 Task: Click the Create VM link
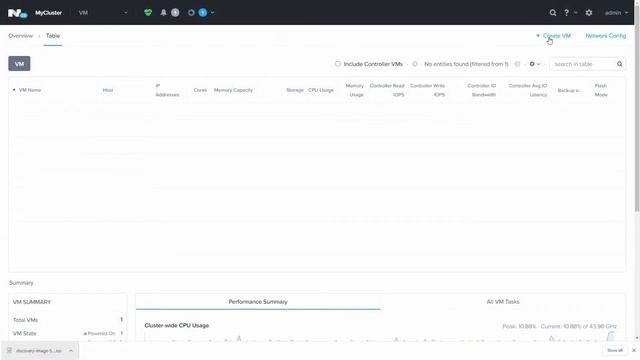click(553, 36)
